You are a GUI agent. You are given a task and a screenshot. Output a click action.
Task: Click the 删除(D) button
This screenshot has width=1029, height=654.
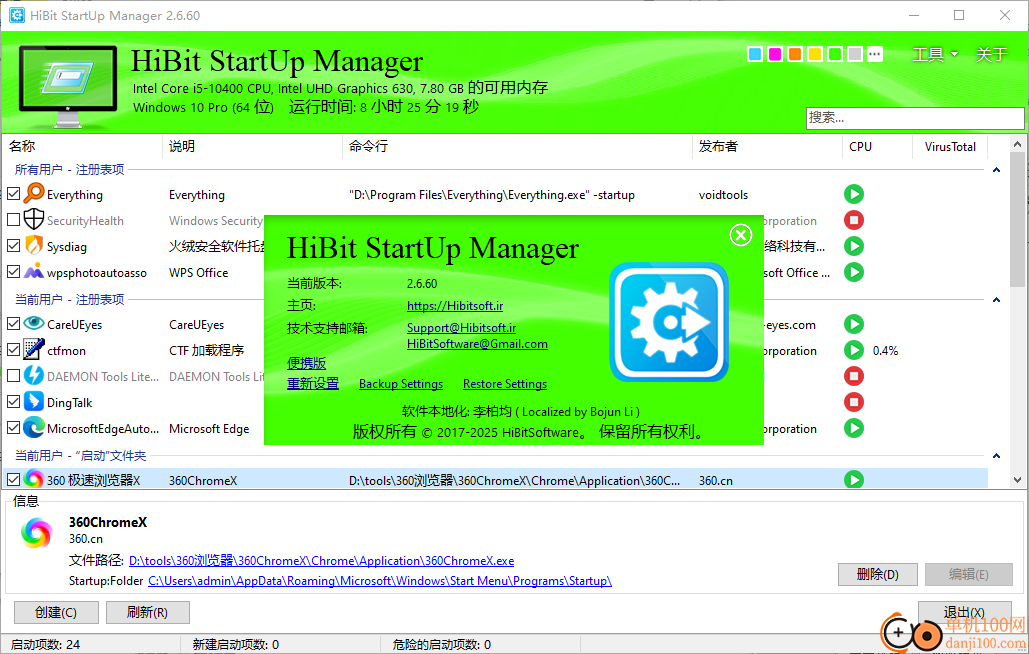pyautogui.click(x=877, y=575)
